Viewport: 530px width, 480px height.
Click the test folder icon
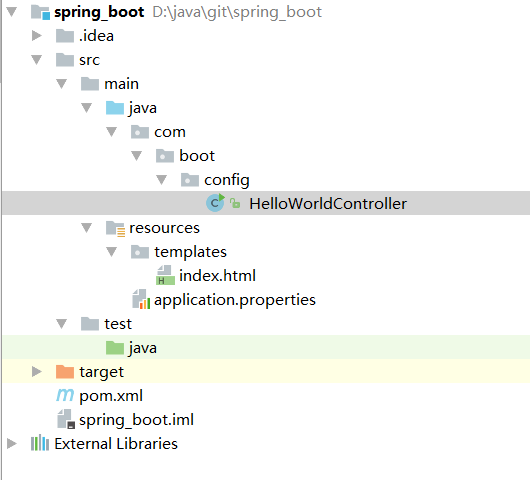coord(90,324)
